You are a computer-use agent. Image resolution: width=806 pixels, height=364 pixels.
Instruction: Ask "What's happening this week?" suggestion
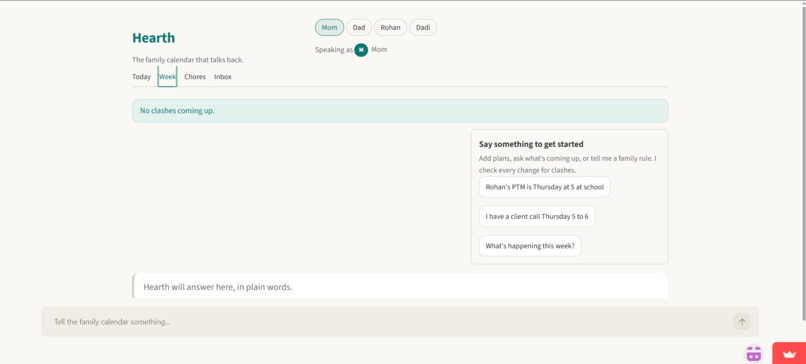click(x=530, y=246)
